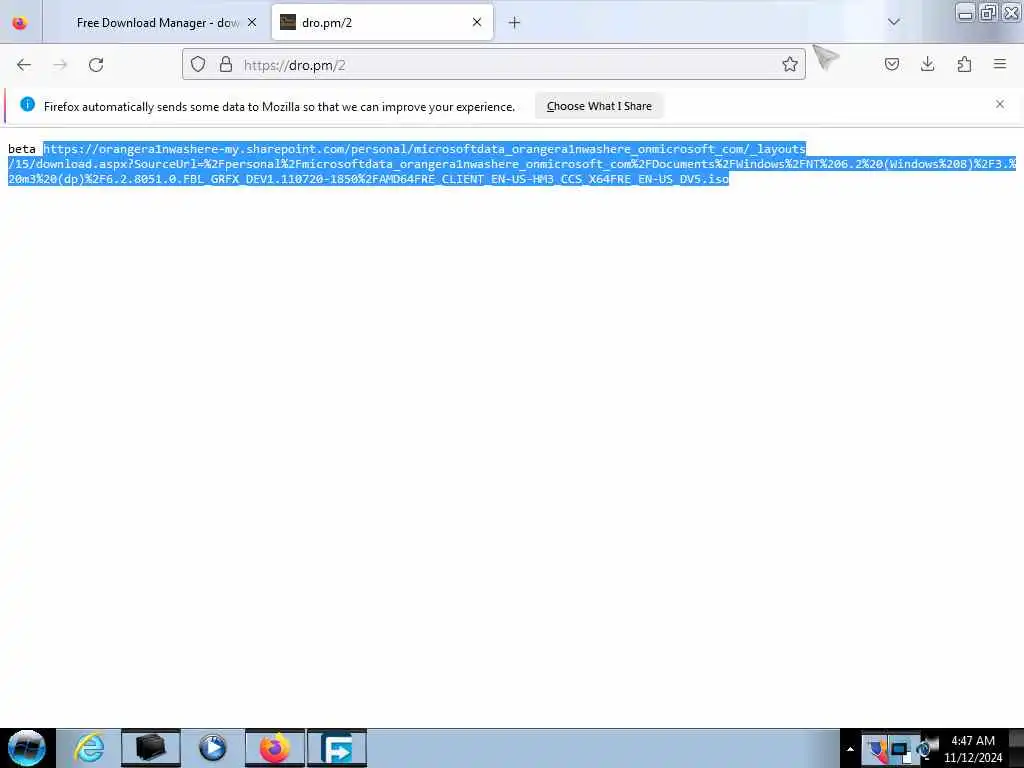Bookmark this page with the star

(790, 64)
